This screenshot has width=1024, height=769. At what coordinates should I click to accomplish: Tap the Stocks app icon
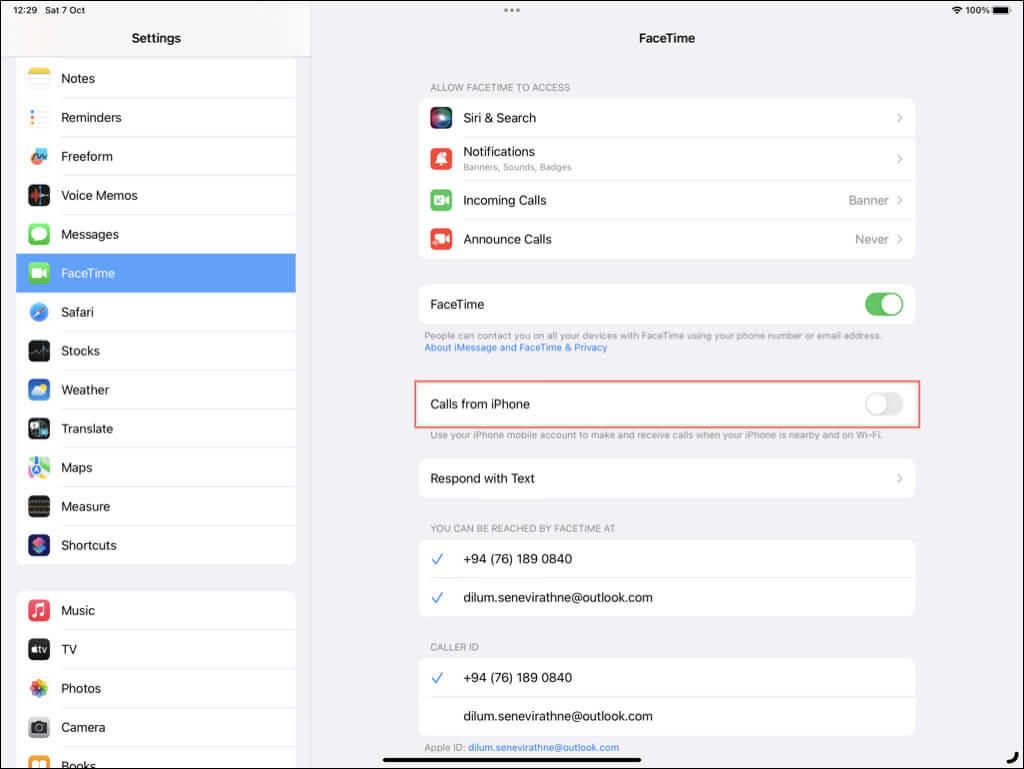coord(39,351)
